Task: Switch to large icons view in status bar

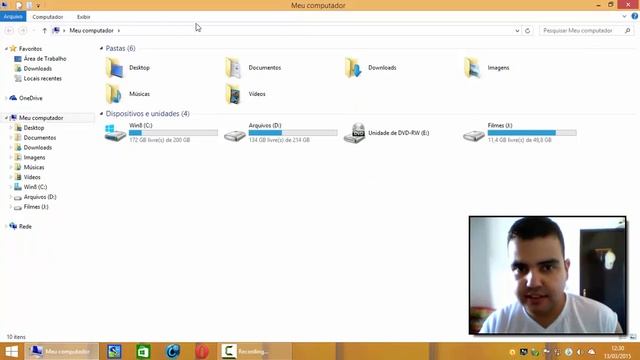Action: point(633,337)
